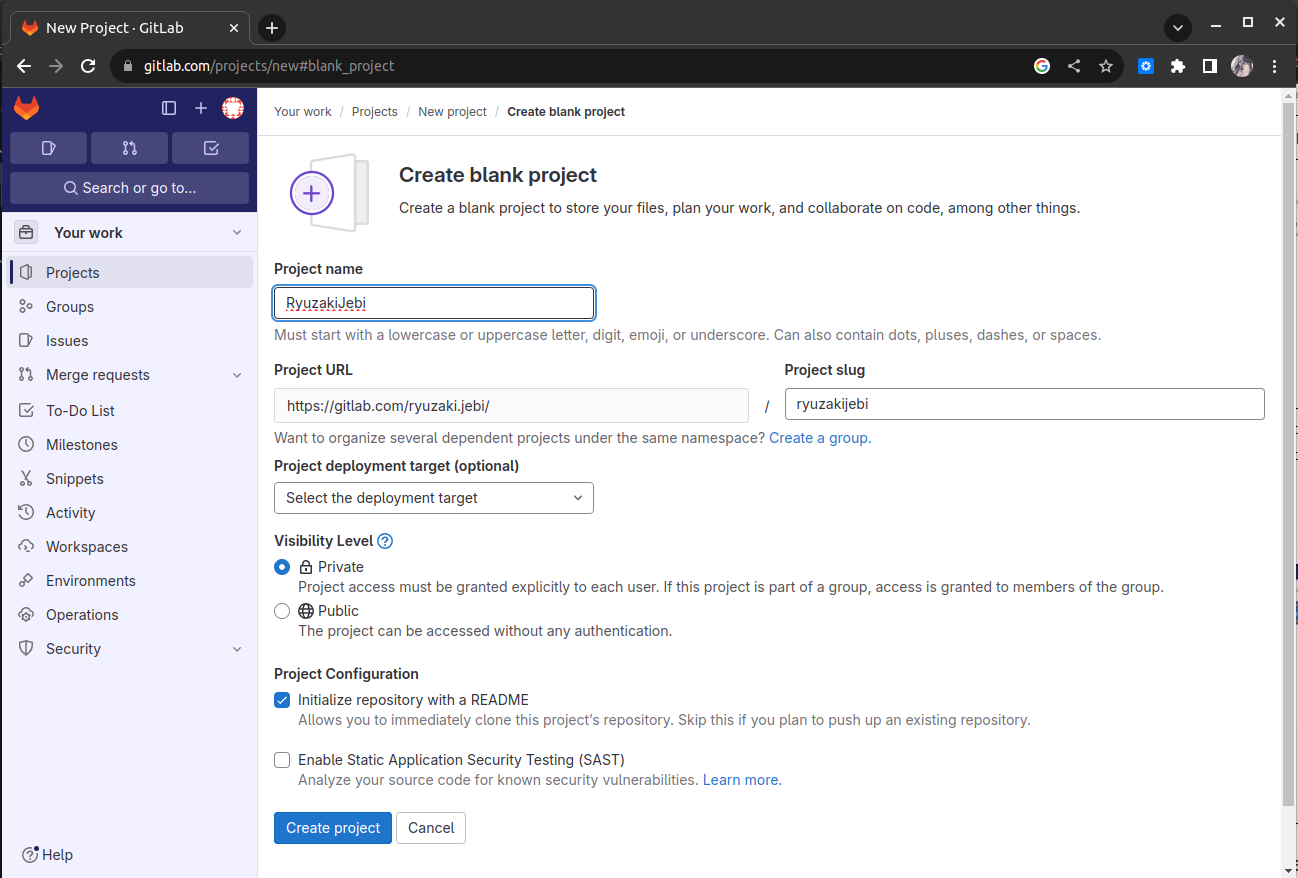The width and height of the screenshot is (1298, 878).
Task: Open merge requests shortcut button
Action: tap(129, 148)
